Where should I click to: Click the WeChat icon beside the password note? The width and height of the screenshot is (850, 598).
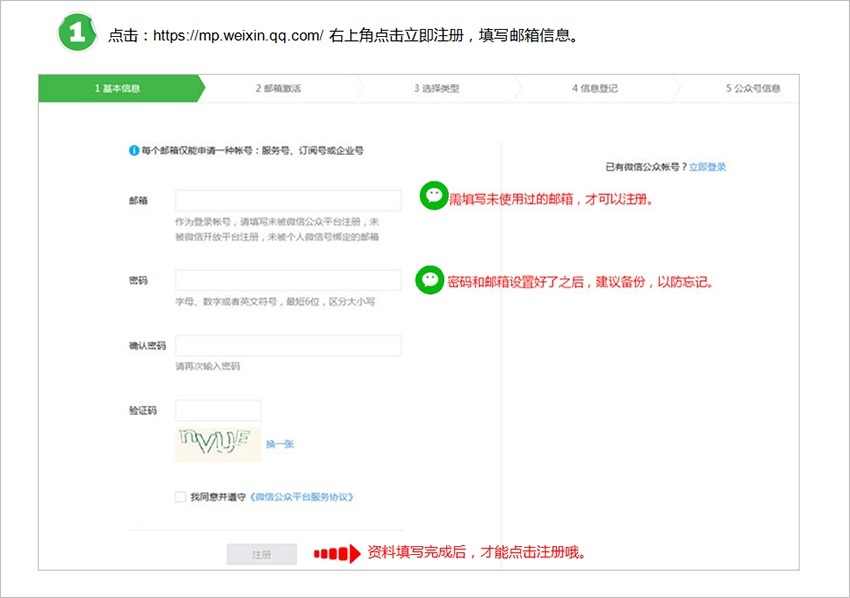pos(430,281)
